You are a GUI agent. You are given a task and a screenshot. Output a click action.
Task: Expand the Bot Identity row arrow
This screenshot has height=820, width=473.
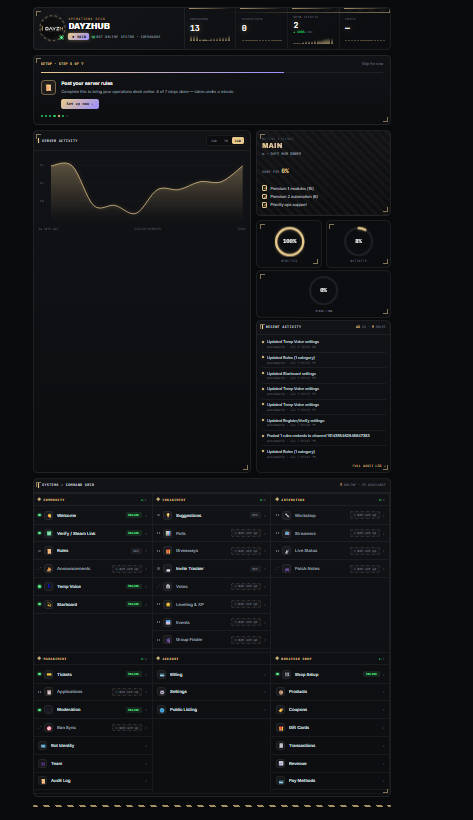146,746
